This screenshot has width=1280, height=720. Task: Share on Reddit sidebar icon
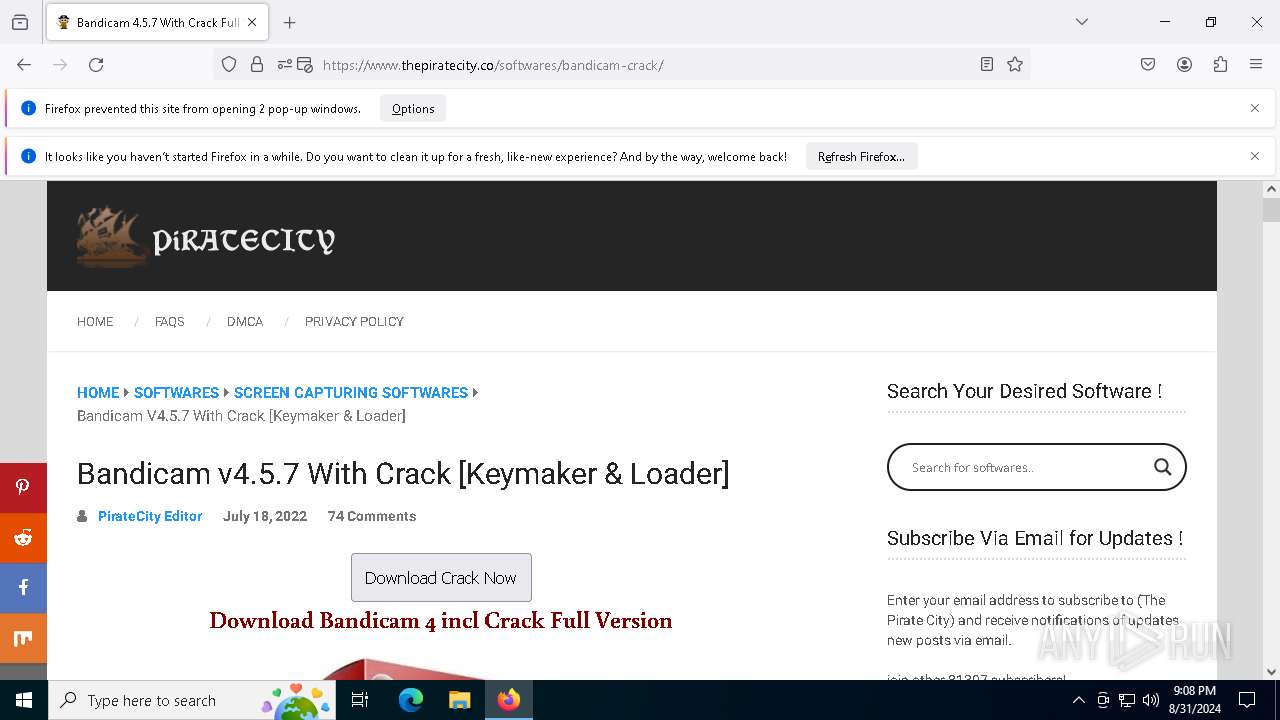click(x=23, y=538)
